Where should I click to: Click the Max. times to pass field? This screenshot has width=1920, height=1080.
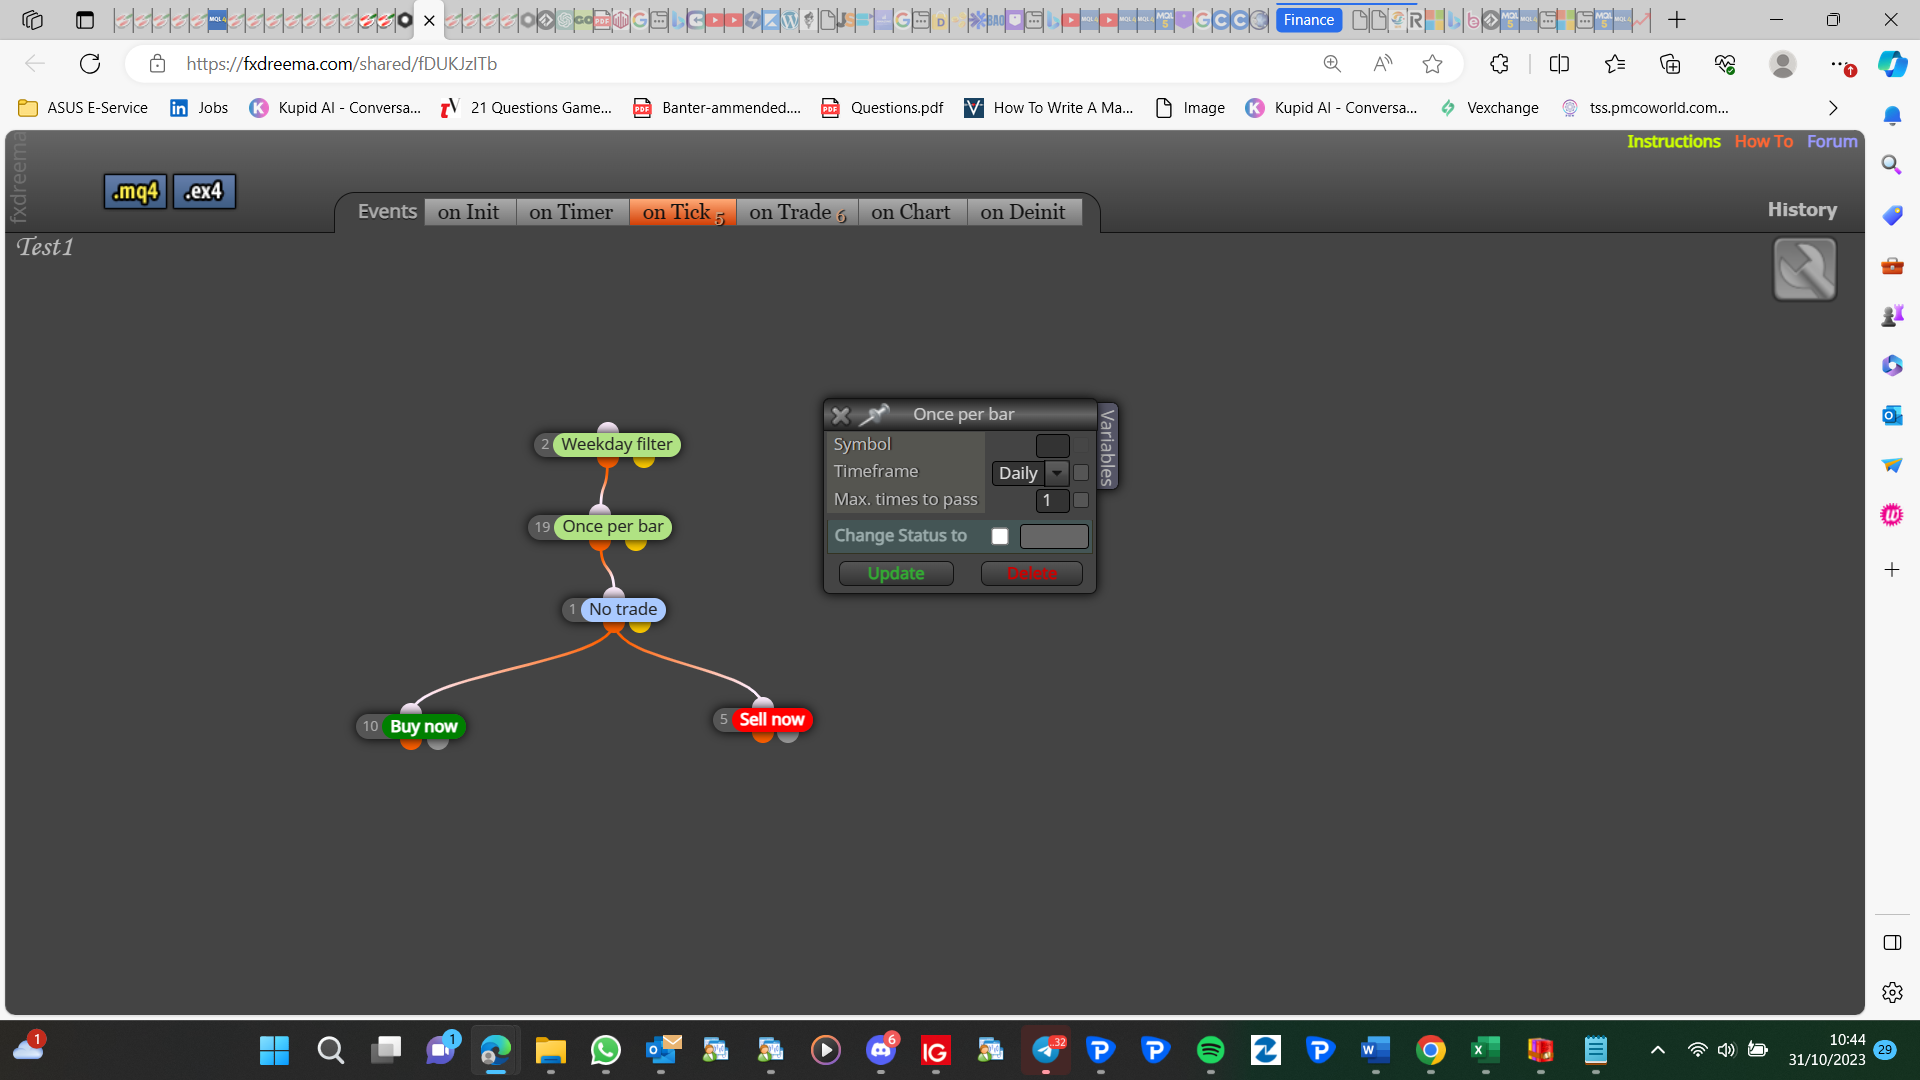pyautogui.click(x=1052, y=500)
